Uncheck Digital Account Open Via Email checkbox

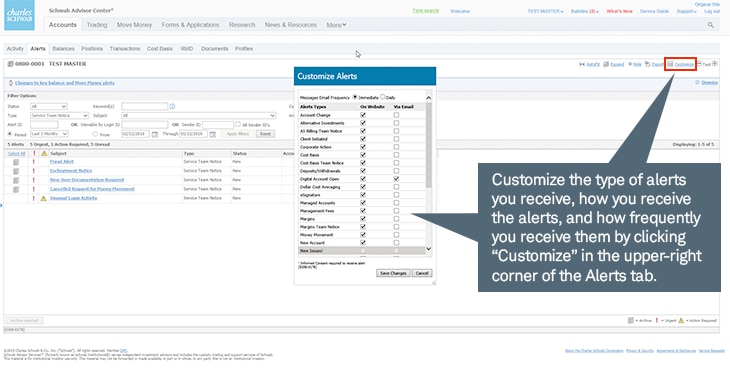396,179
